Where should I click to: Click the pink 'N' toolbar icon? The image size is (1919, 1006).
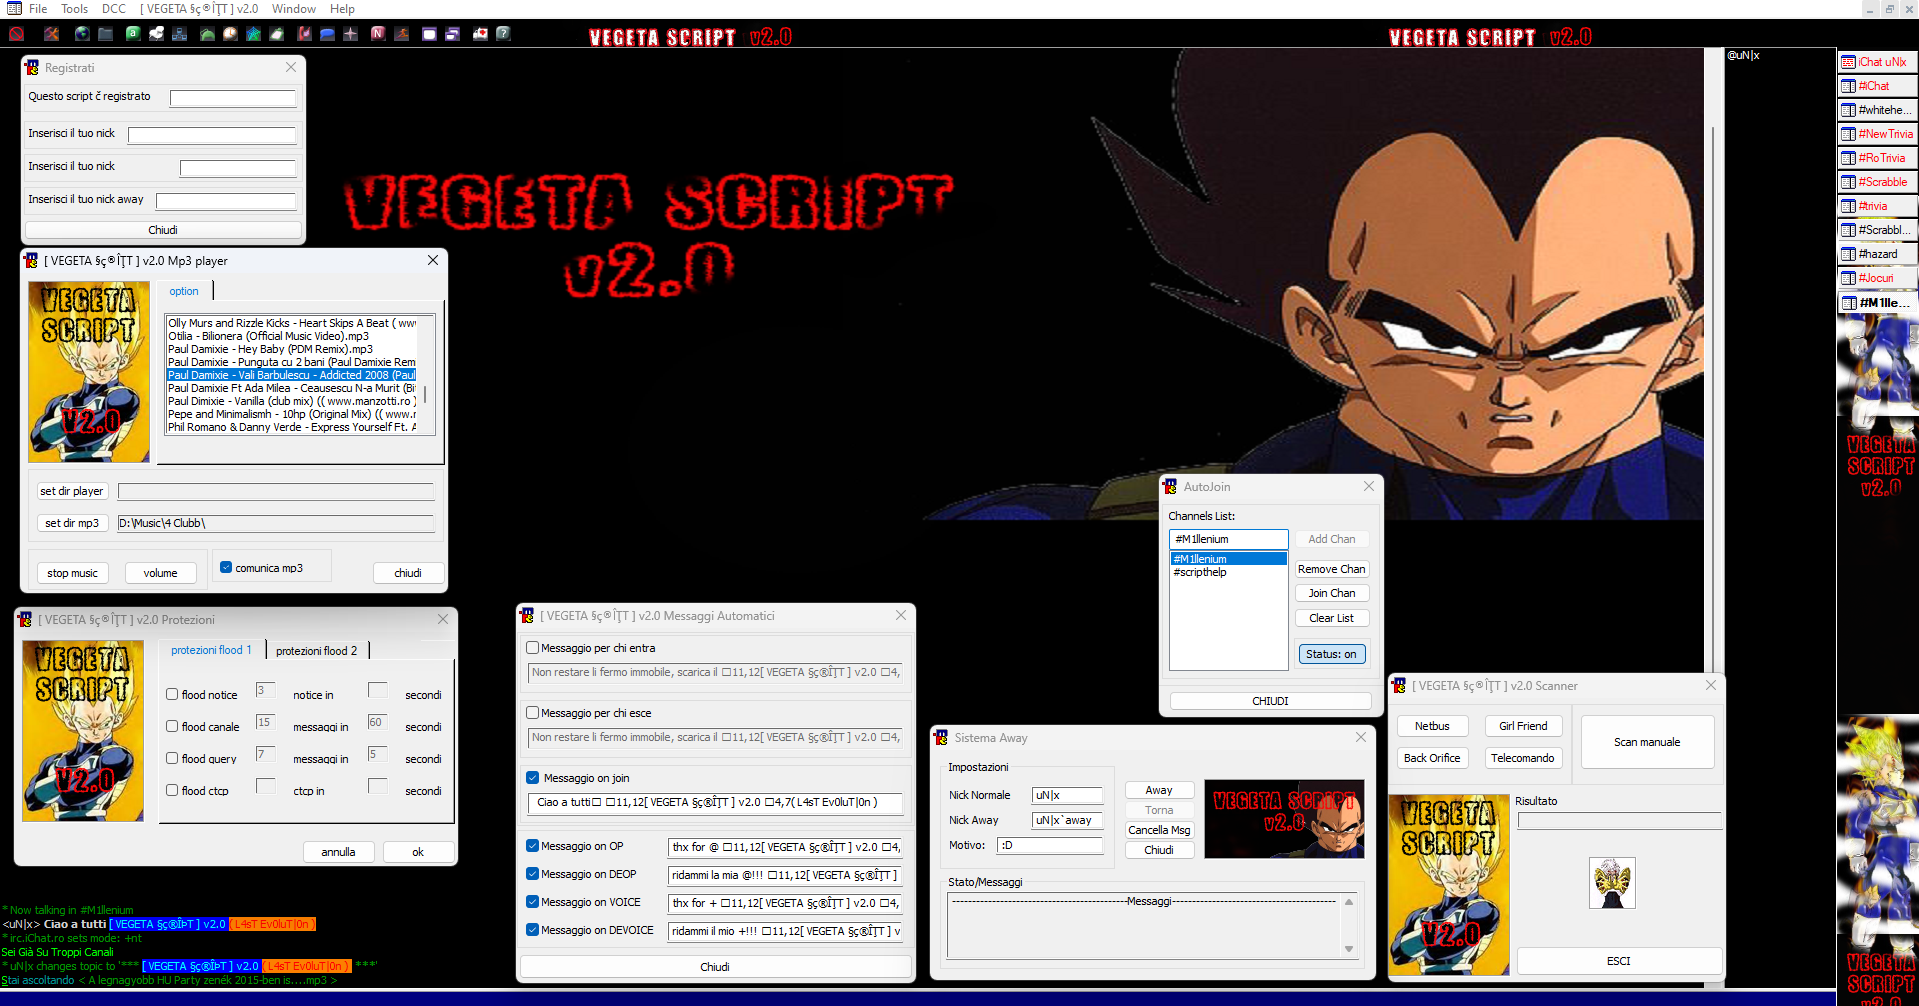[x=378, y=34]
